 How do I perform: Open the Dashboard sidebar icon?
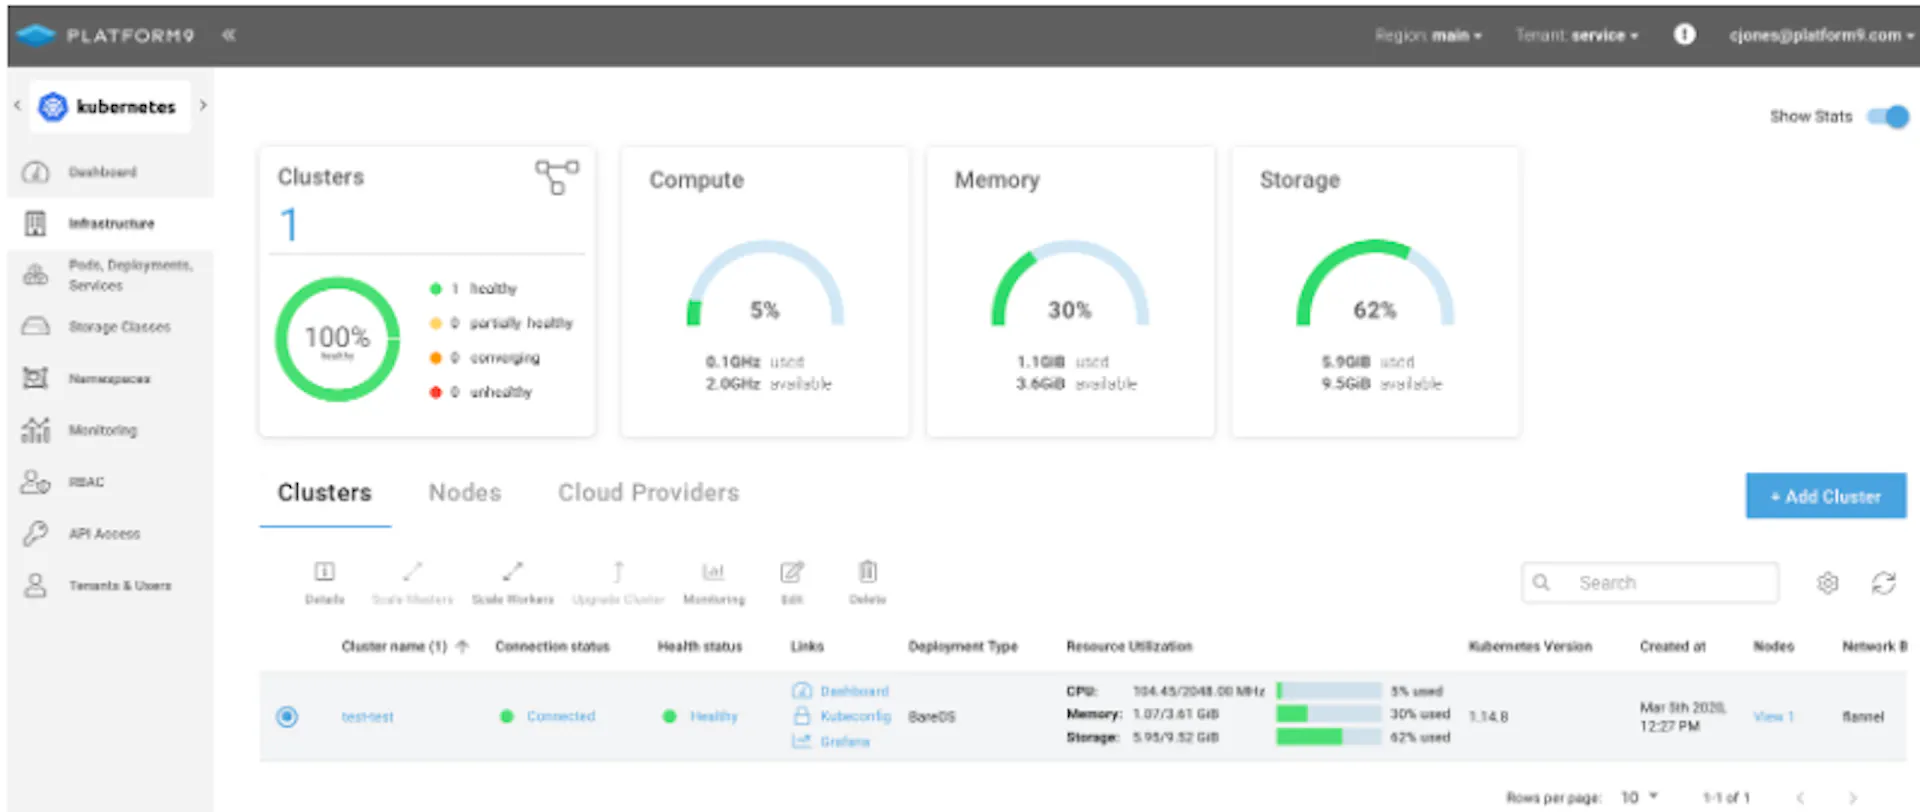[x=36, y=172]
